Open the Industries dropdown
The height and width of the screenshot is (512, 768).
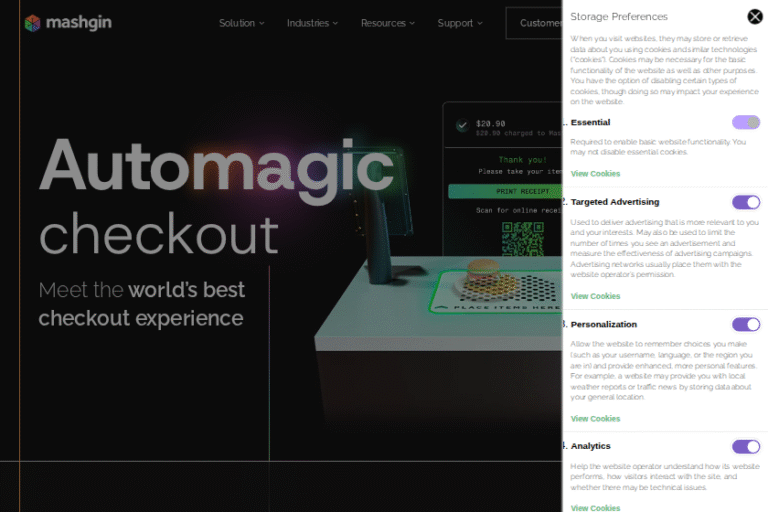coord(312,23)
